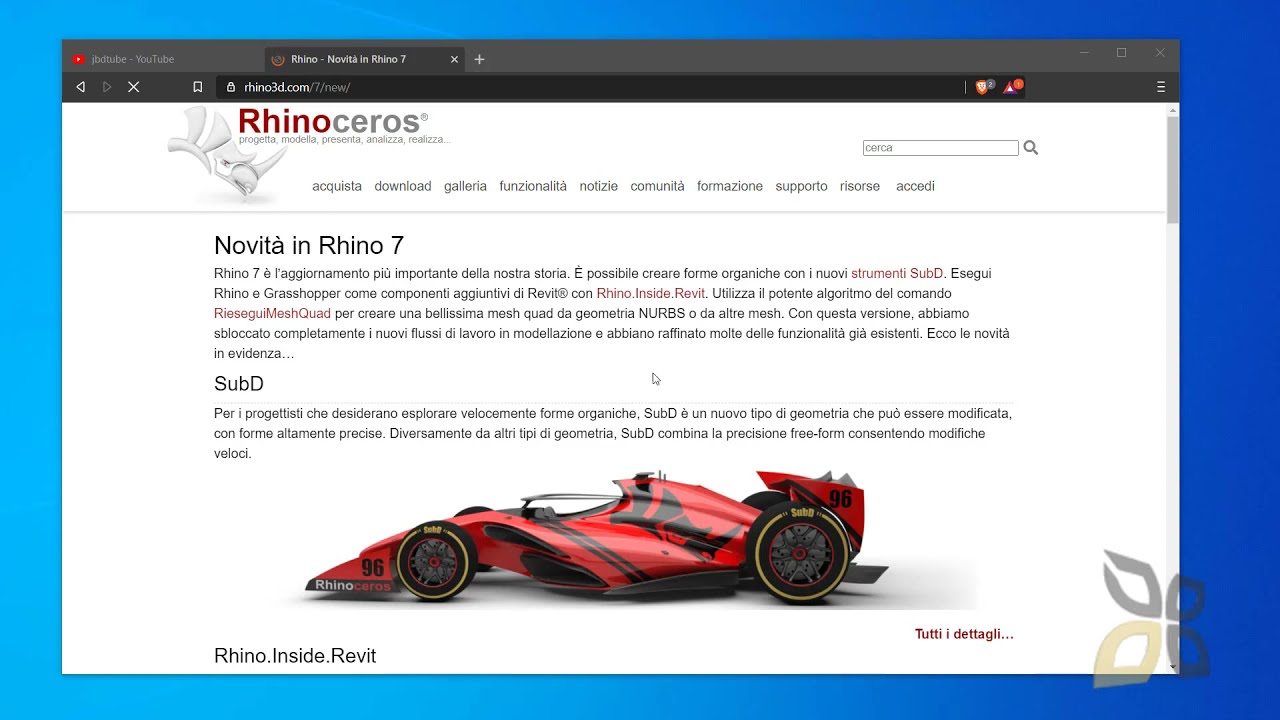Click the browser back arrow
1280x720 pixels.
pyautogui.click(x=81, y=87)
